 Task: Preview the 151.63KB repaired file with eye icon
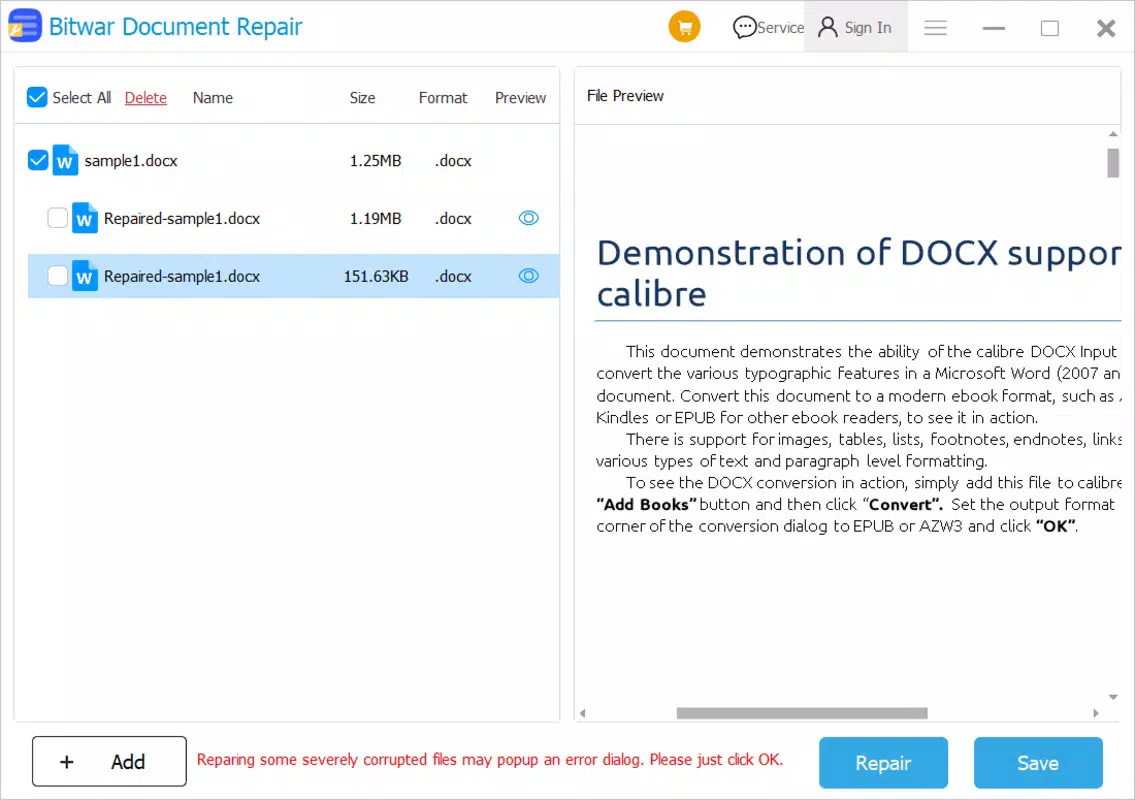528,276
